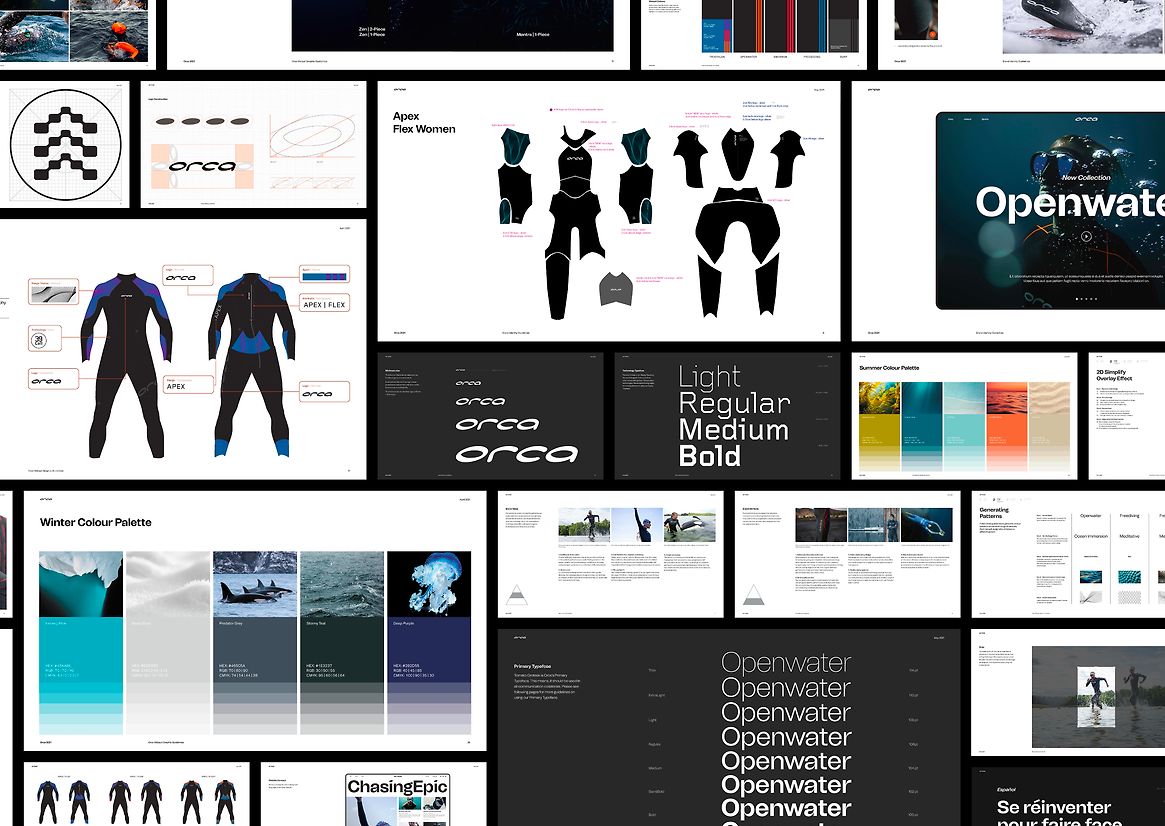The width and height of the screenshot is (1165, 826).
Task: Click the APEX | FLEX label callout
Action: [x=324, y=300]
